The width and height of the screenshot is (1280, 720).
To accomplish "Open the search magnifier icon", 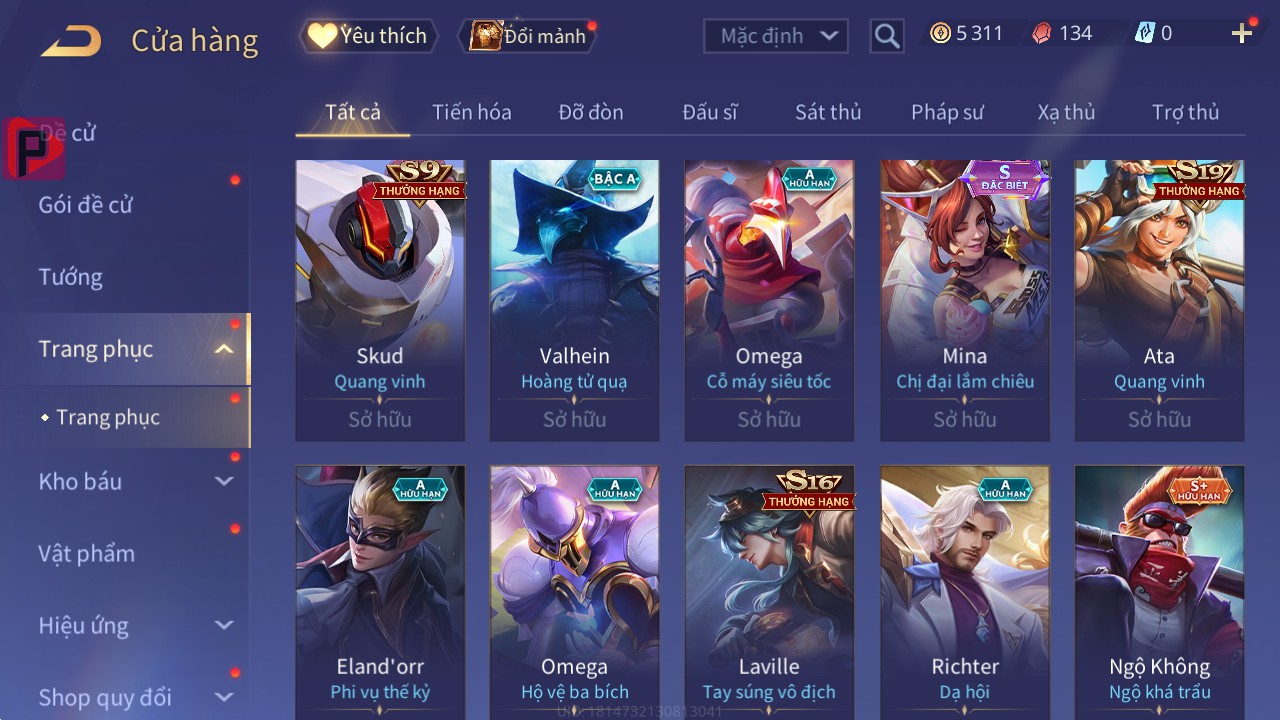I will coord(887,37).
